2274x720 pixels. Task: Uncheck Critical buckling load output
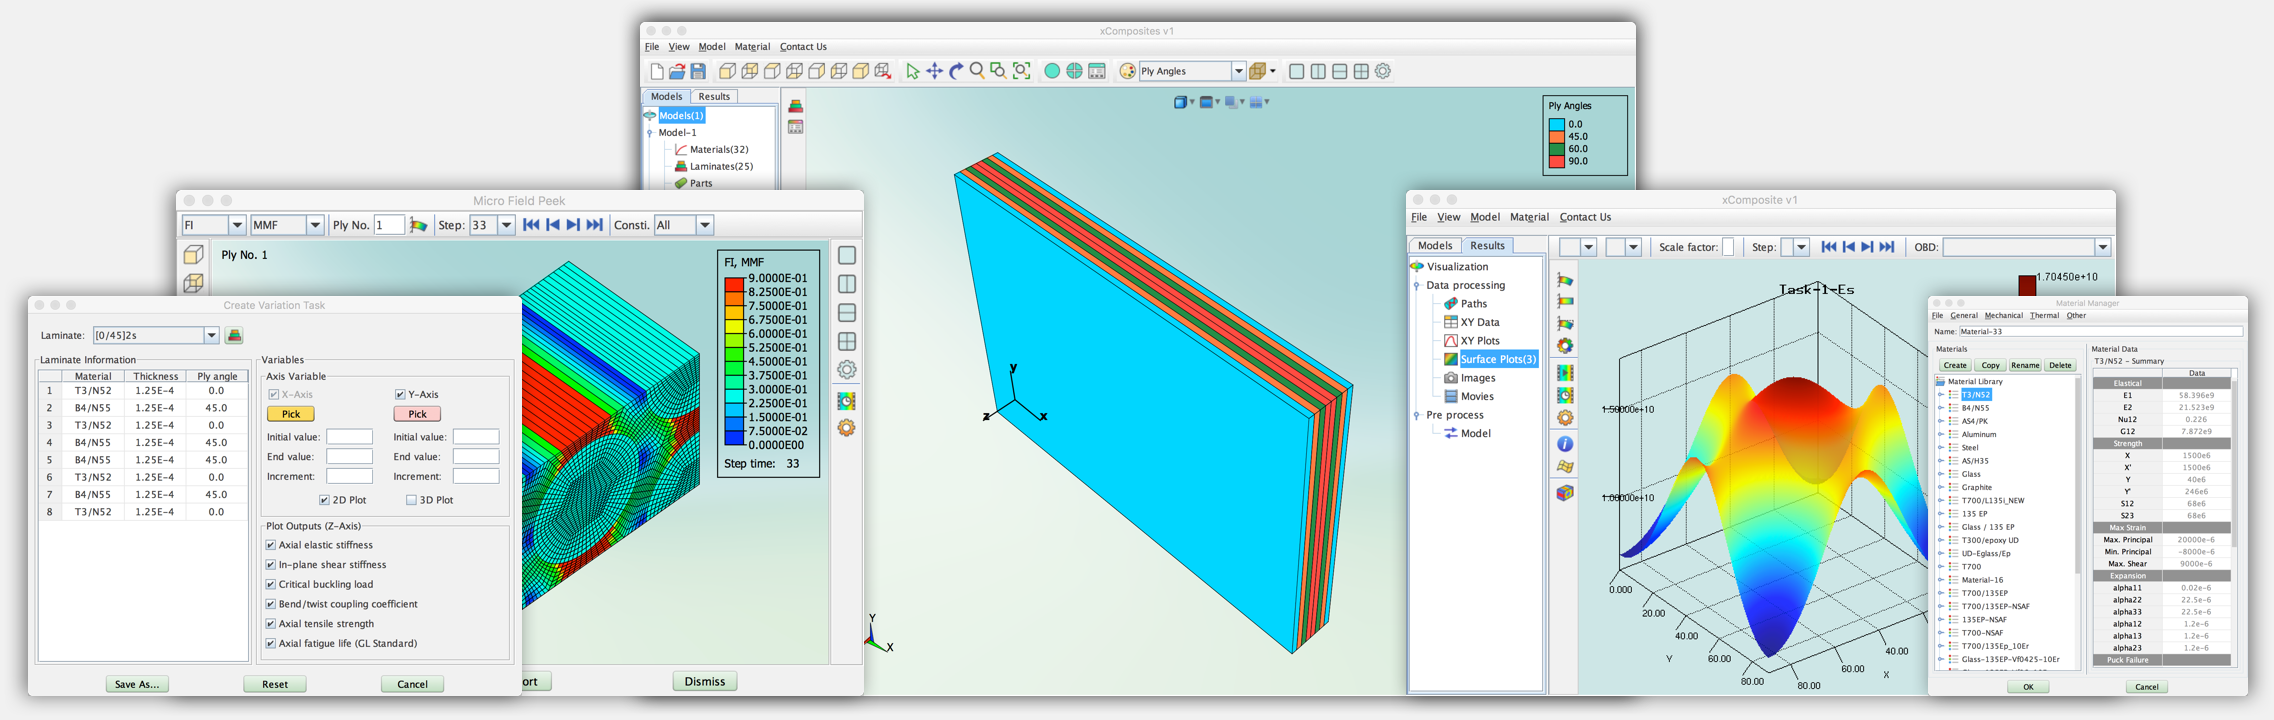(x=271, y=584)
